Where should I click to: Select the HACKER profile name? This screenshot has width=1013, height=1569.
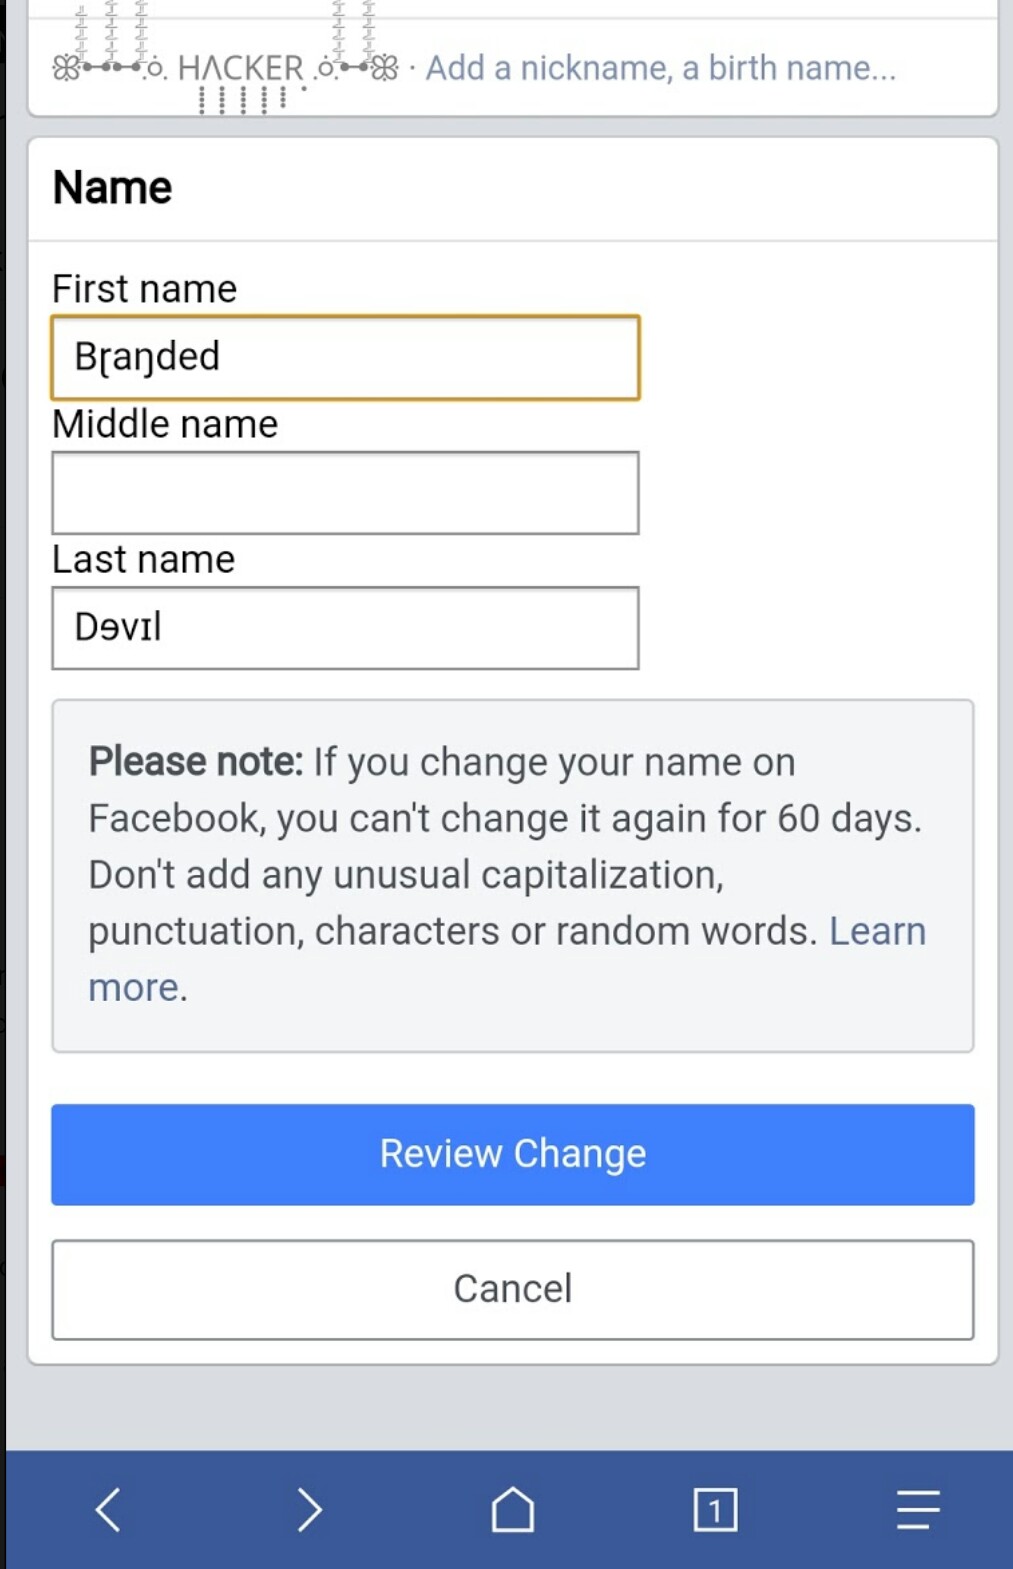[x=240, y=68]
